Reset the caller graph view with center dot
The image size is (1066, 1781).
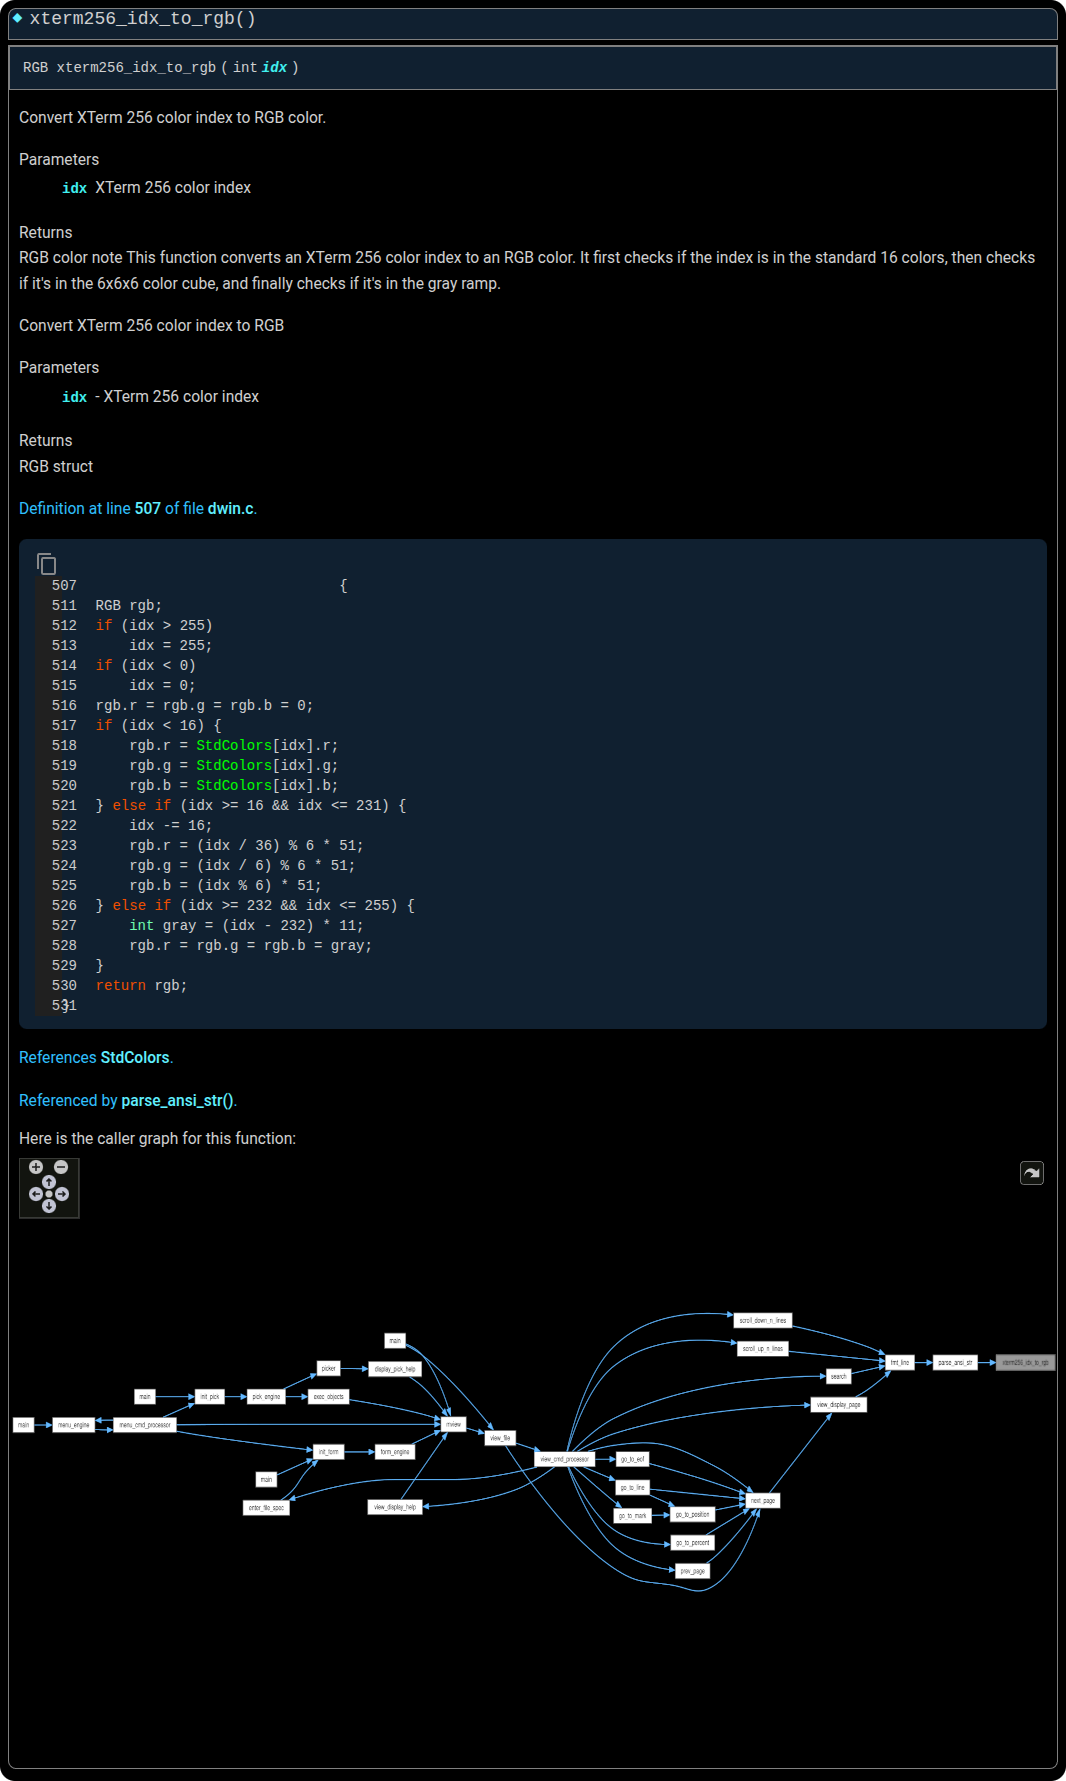tap(49, 1194)
